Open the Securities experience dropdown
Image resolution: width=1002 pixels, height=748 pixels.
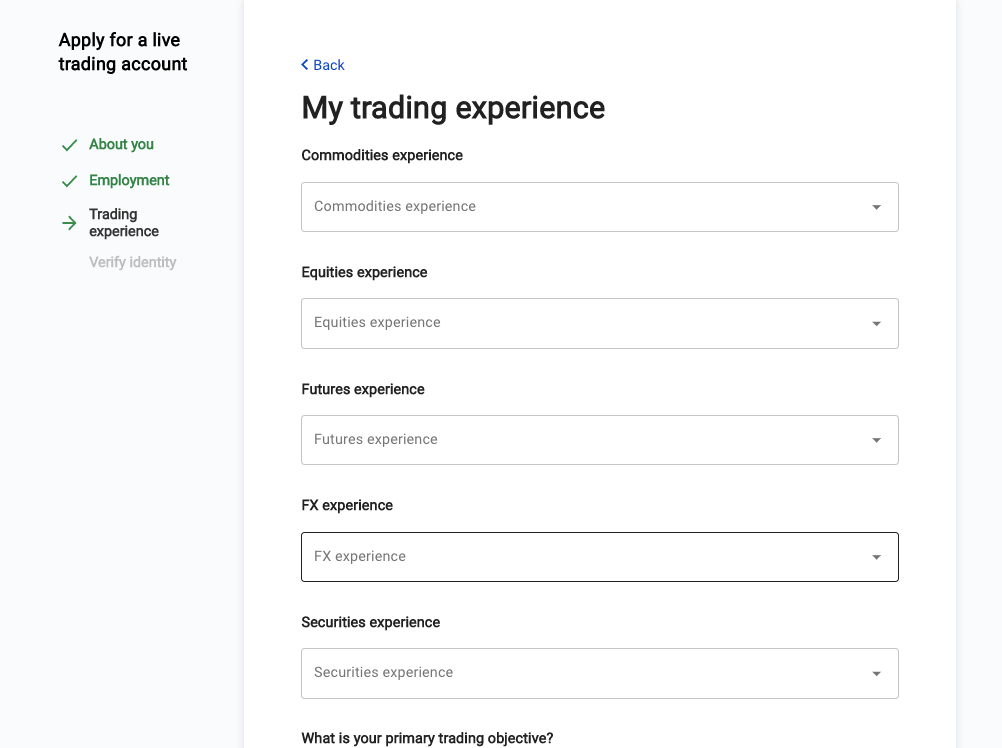pos(599,673)
